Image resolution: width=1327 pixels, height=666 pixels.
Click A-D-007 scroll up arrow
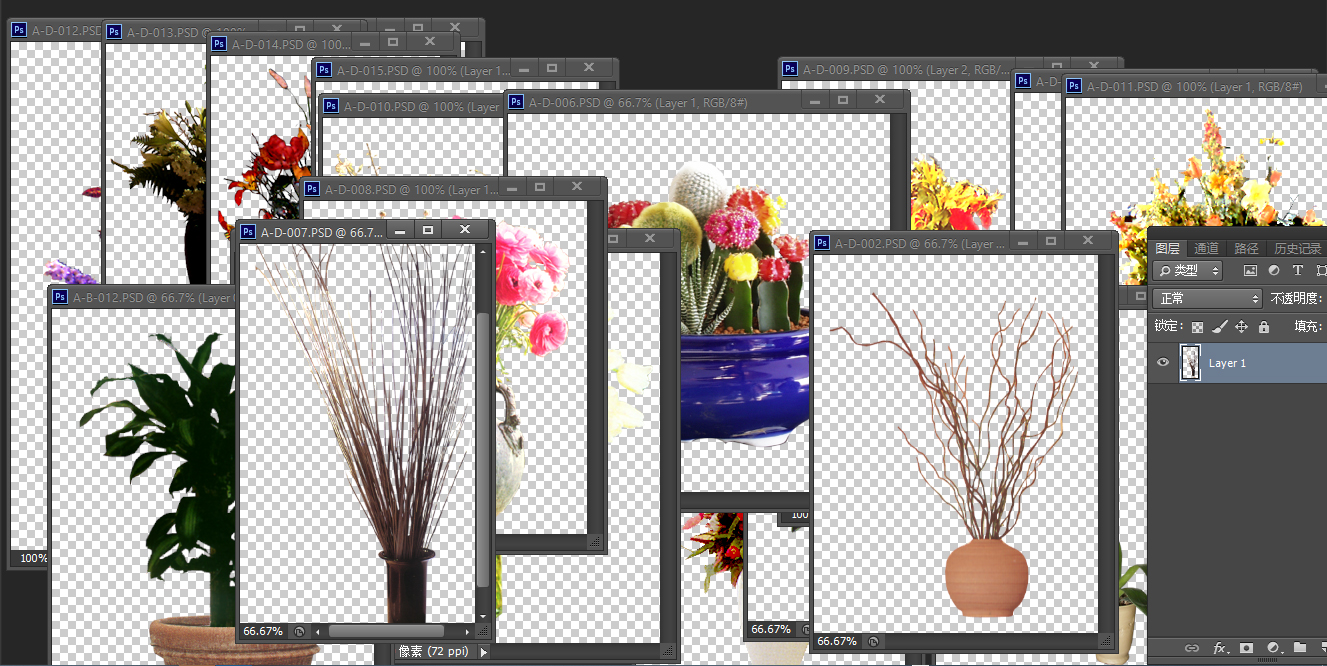(x=484, y=250)
